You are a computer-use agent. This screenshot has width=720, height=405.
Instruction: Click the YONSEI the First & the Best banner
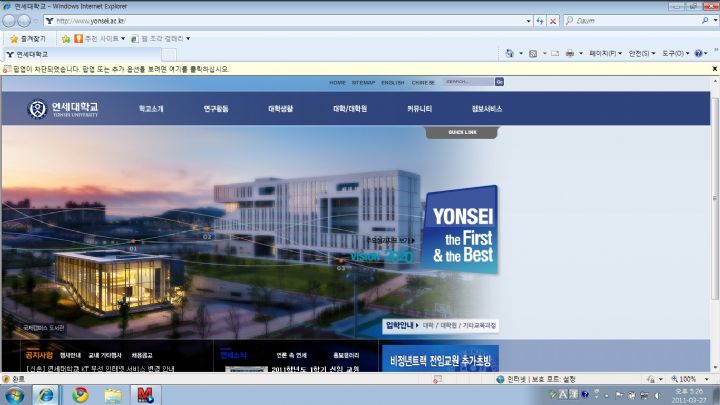pyautogui.click(x=461, y=230)
